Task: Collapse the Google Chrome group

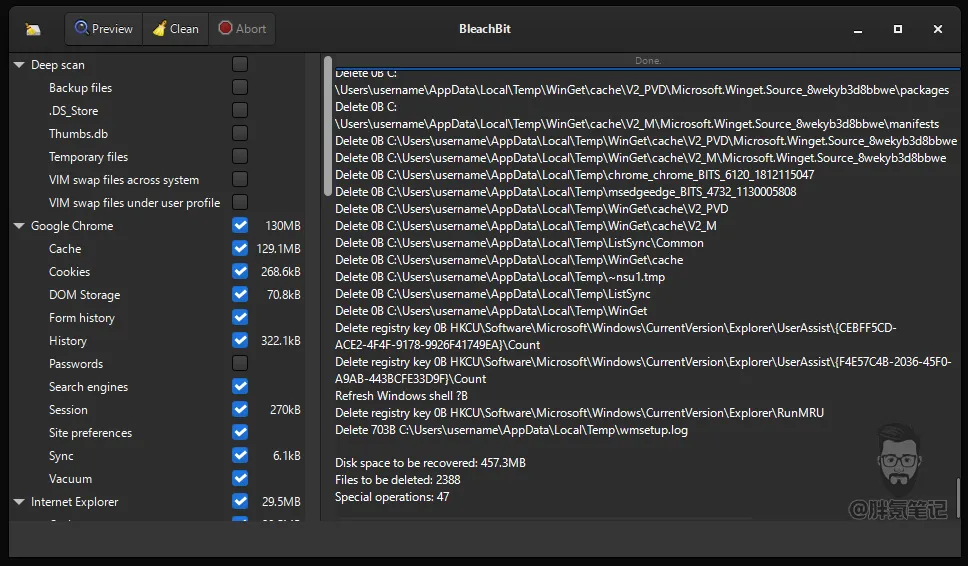Action: click(x=19, y=226)
